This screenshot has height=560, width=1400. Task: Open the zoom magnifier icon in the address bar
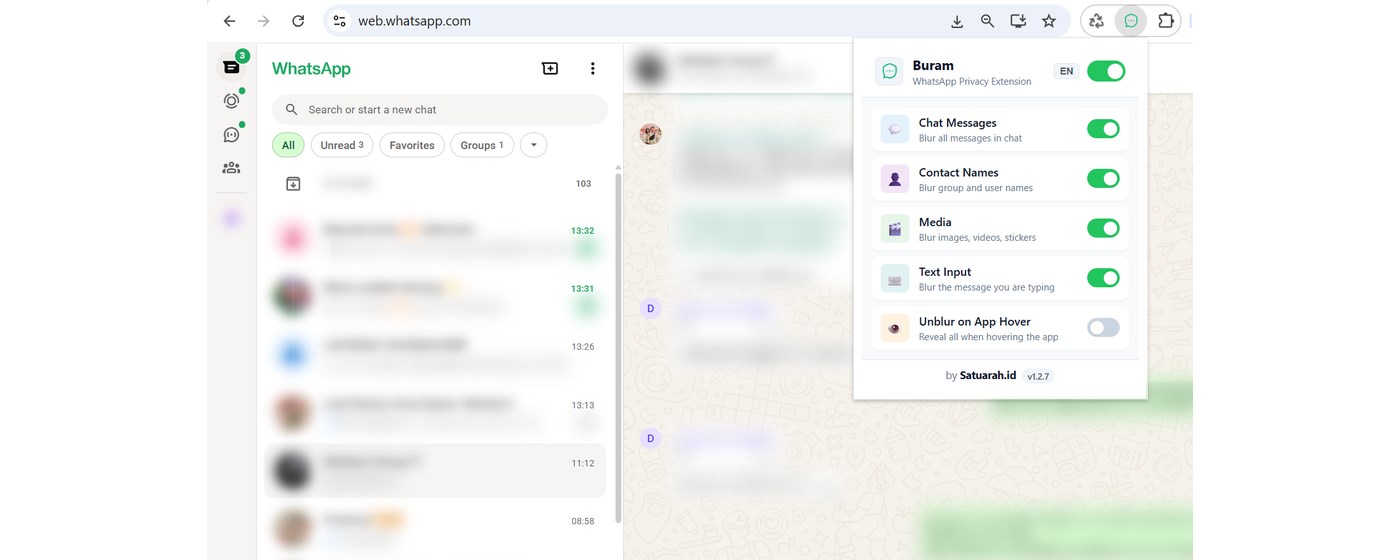(988, 21)
